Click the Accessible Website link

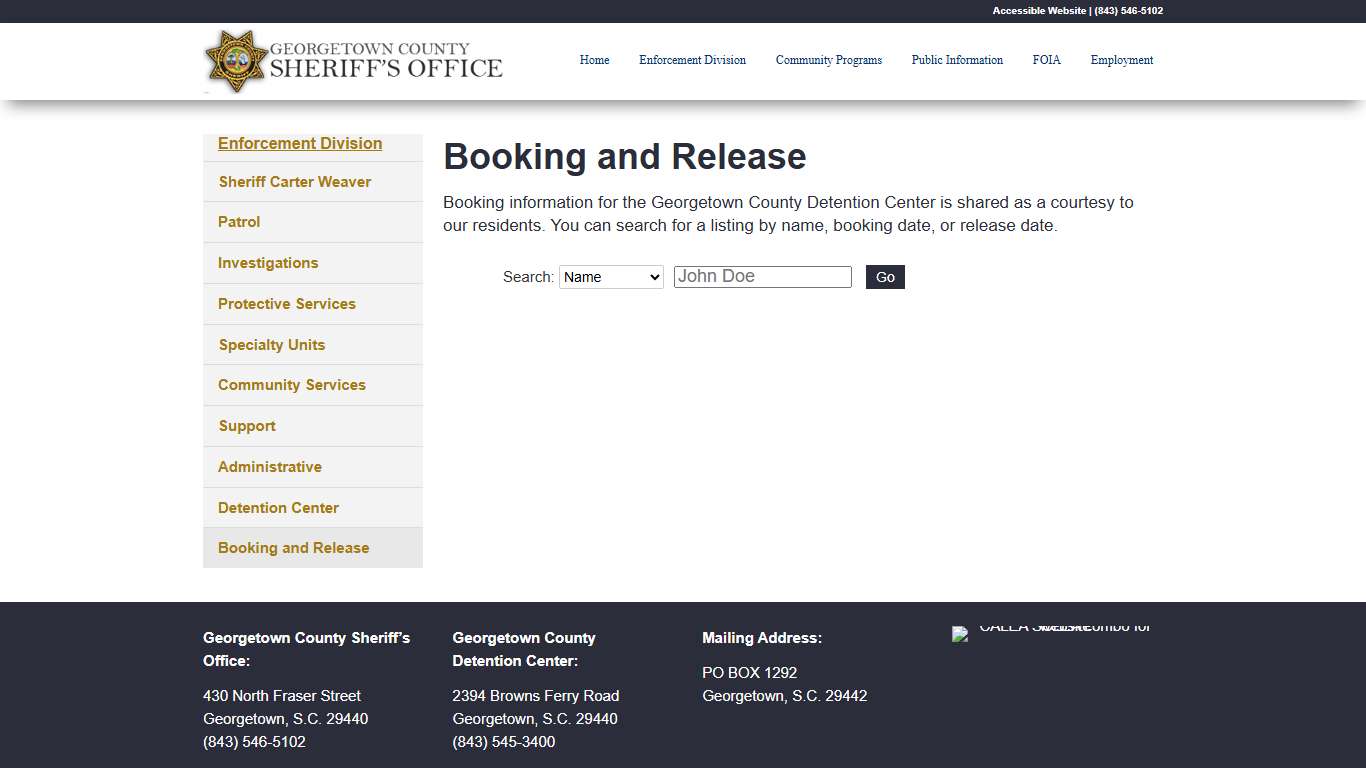click(x=1038, y=11)
